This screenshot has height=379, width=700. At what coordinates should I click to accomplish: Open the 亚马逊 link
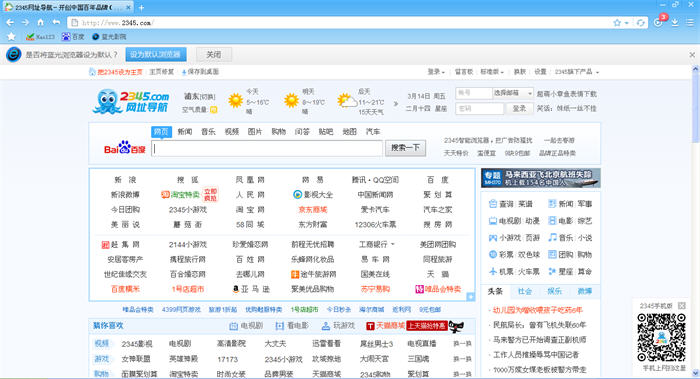(251, 289)
